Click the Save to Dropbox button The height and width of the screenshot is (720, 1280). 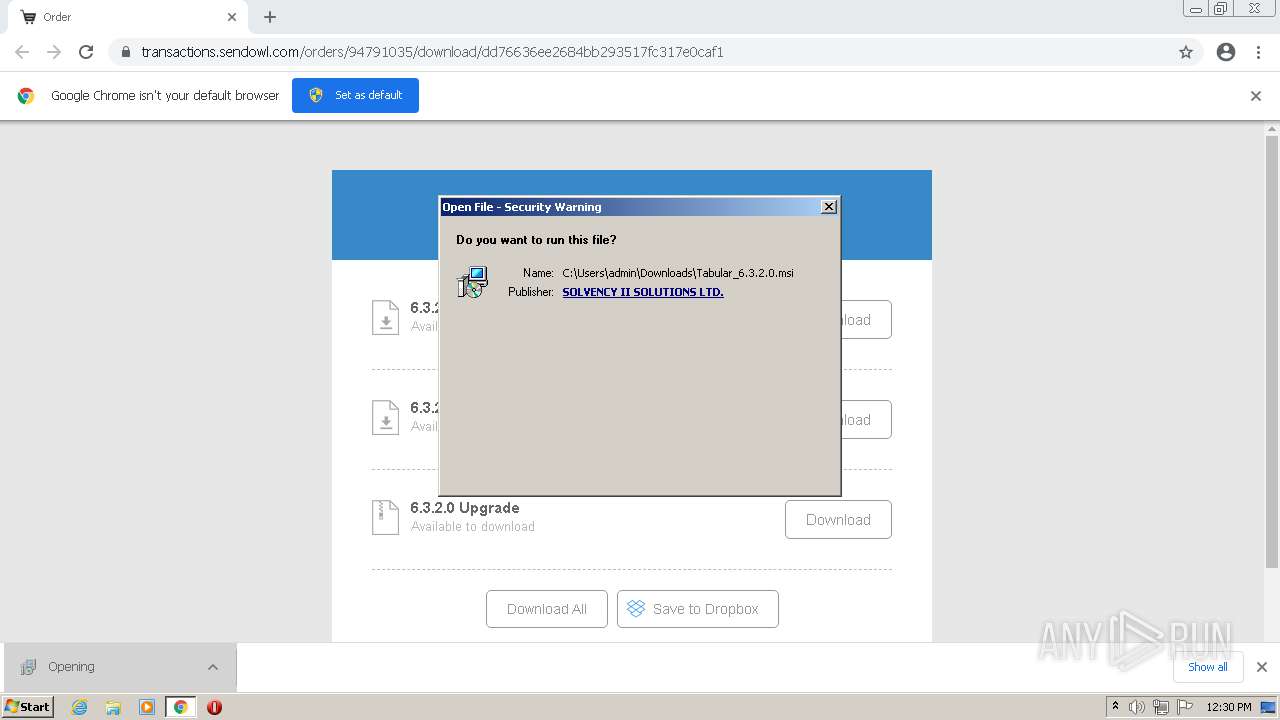click(698, 609)
